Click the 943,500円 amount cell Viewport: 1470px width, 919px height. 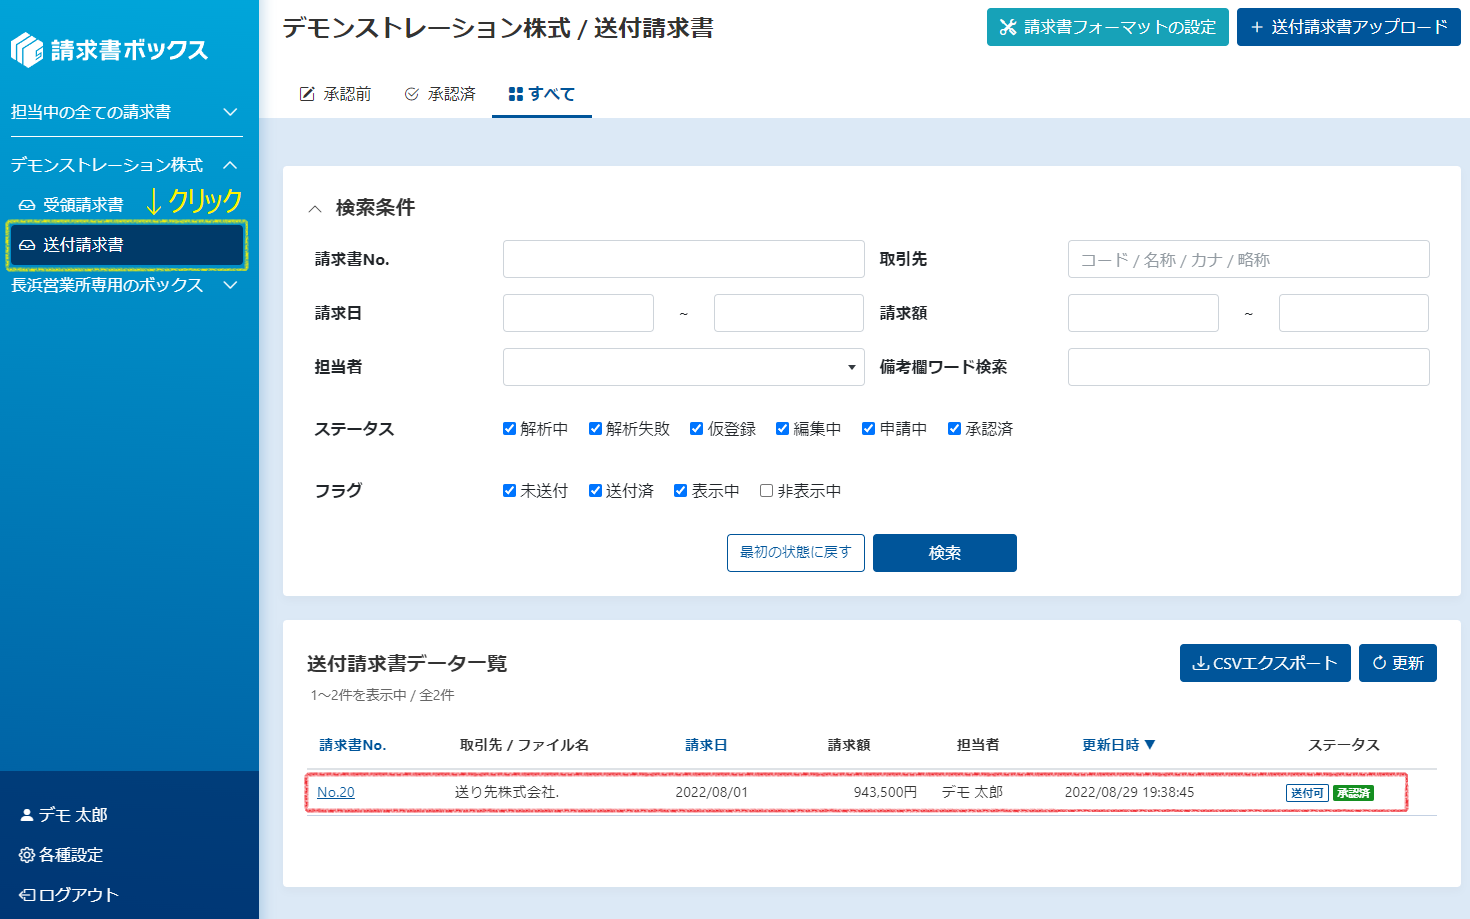(x=885, y=792)
